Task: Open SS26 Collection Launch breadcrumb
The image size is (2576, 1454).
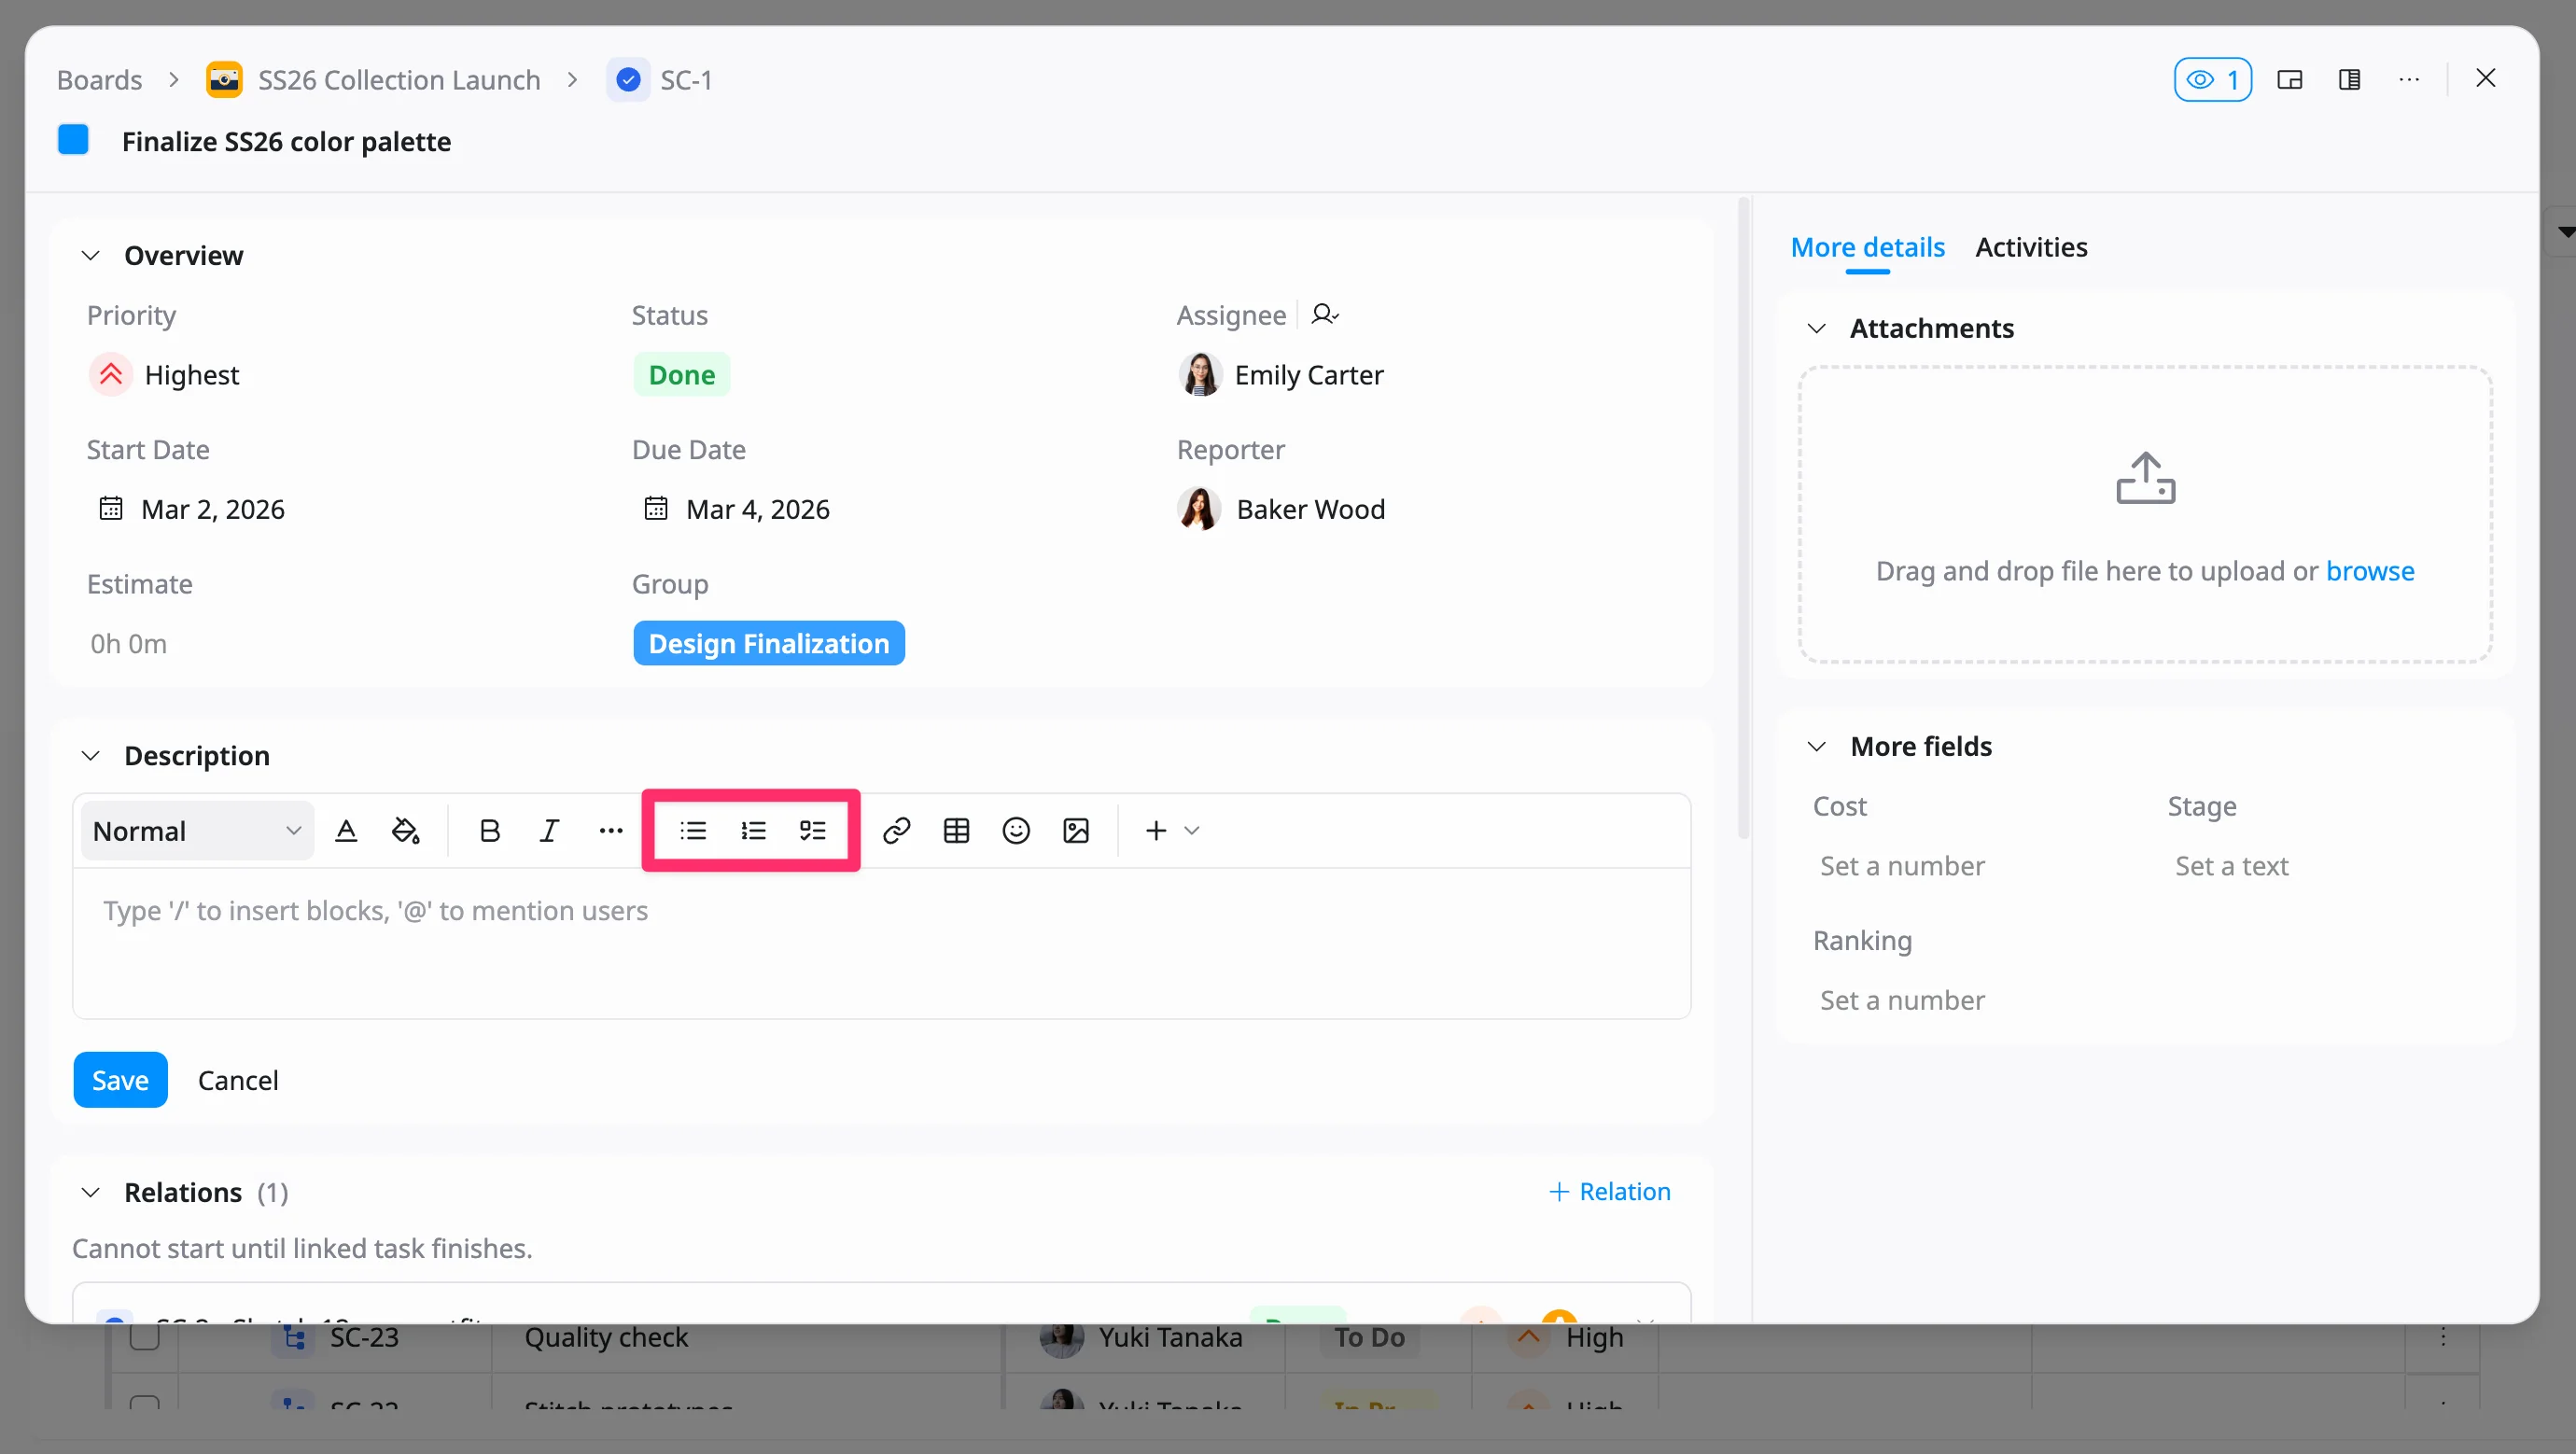Action: [x=399, y=80]
